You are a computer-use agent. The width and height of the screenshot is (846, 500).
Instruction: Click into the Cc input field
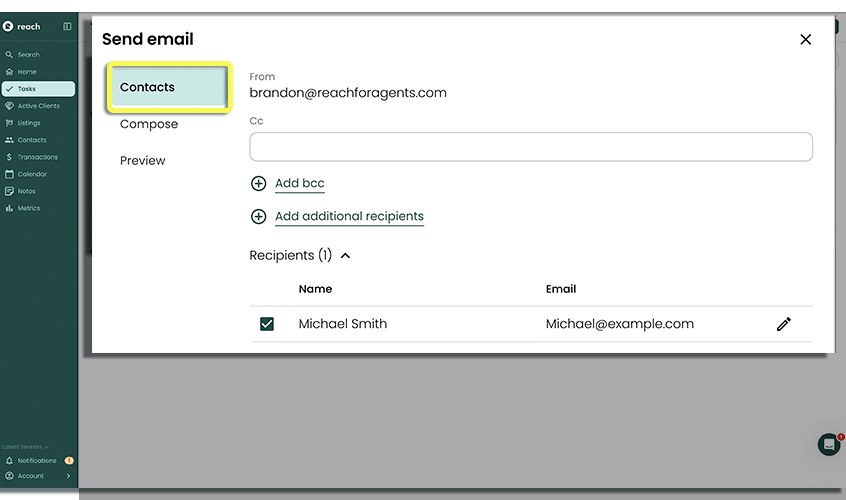point(530,147)
